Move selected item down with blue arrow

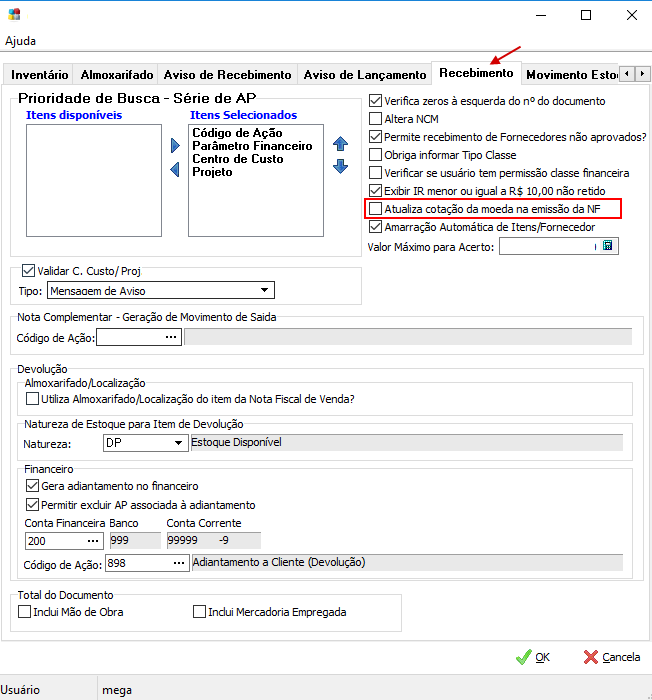point(340,167)
